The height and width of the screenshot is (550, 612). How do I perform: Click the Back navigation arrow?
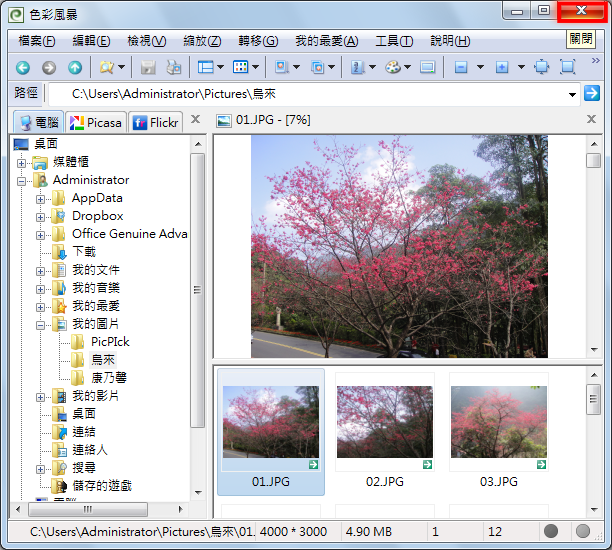(23, 68)
